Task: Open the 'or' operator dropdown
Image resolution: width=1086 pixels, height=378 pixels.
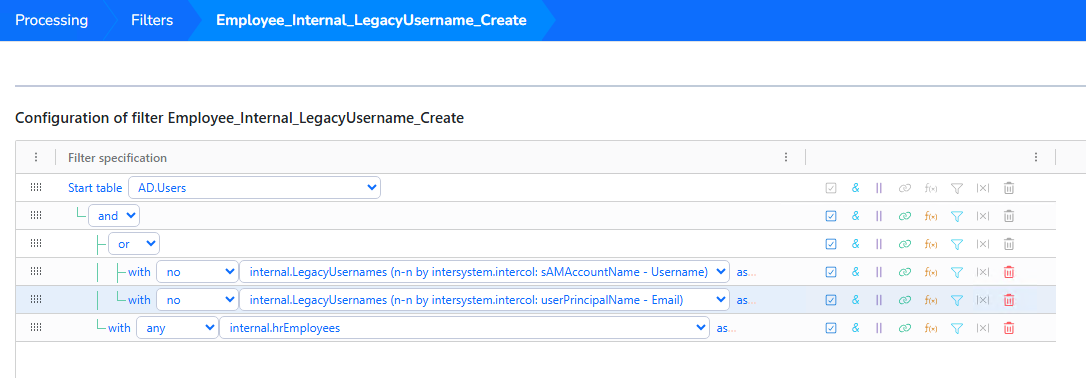Action: coord(134,244)
